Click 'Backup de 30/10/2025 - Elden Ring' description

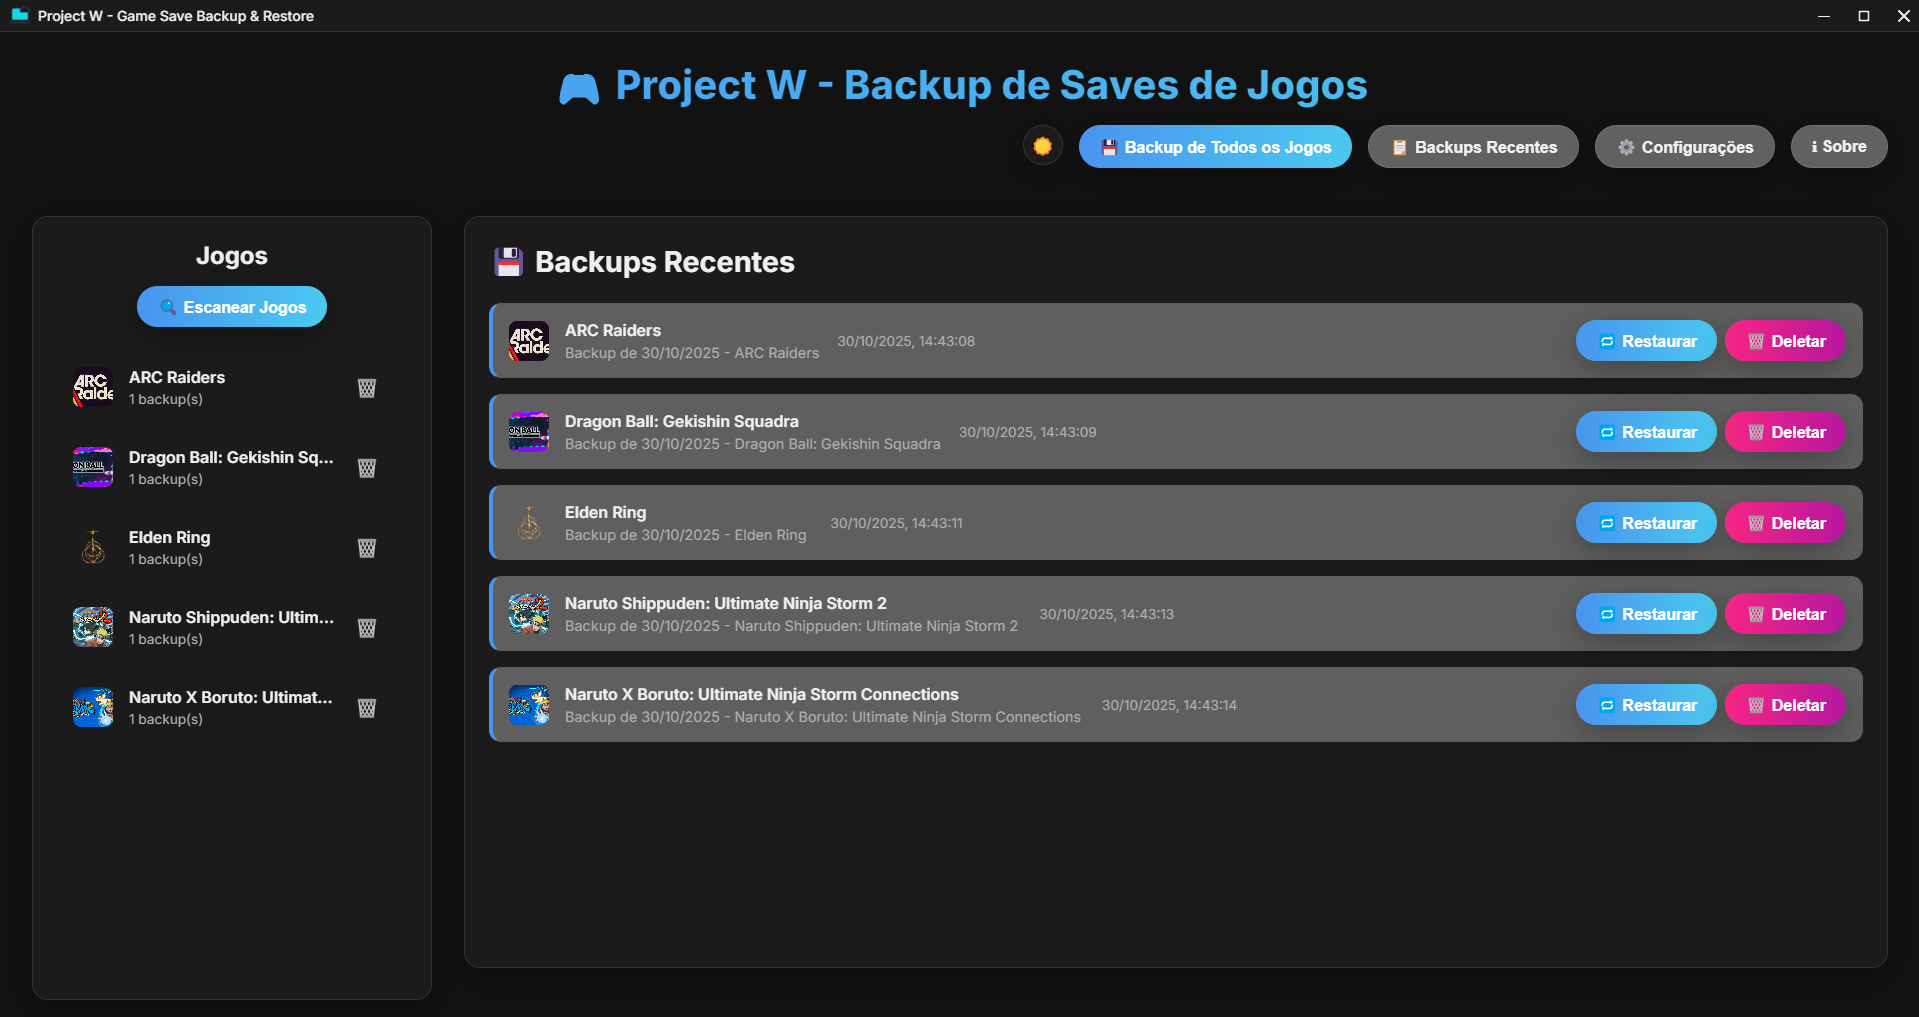click(685, 535)
